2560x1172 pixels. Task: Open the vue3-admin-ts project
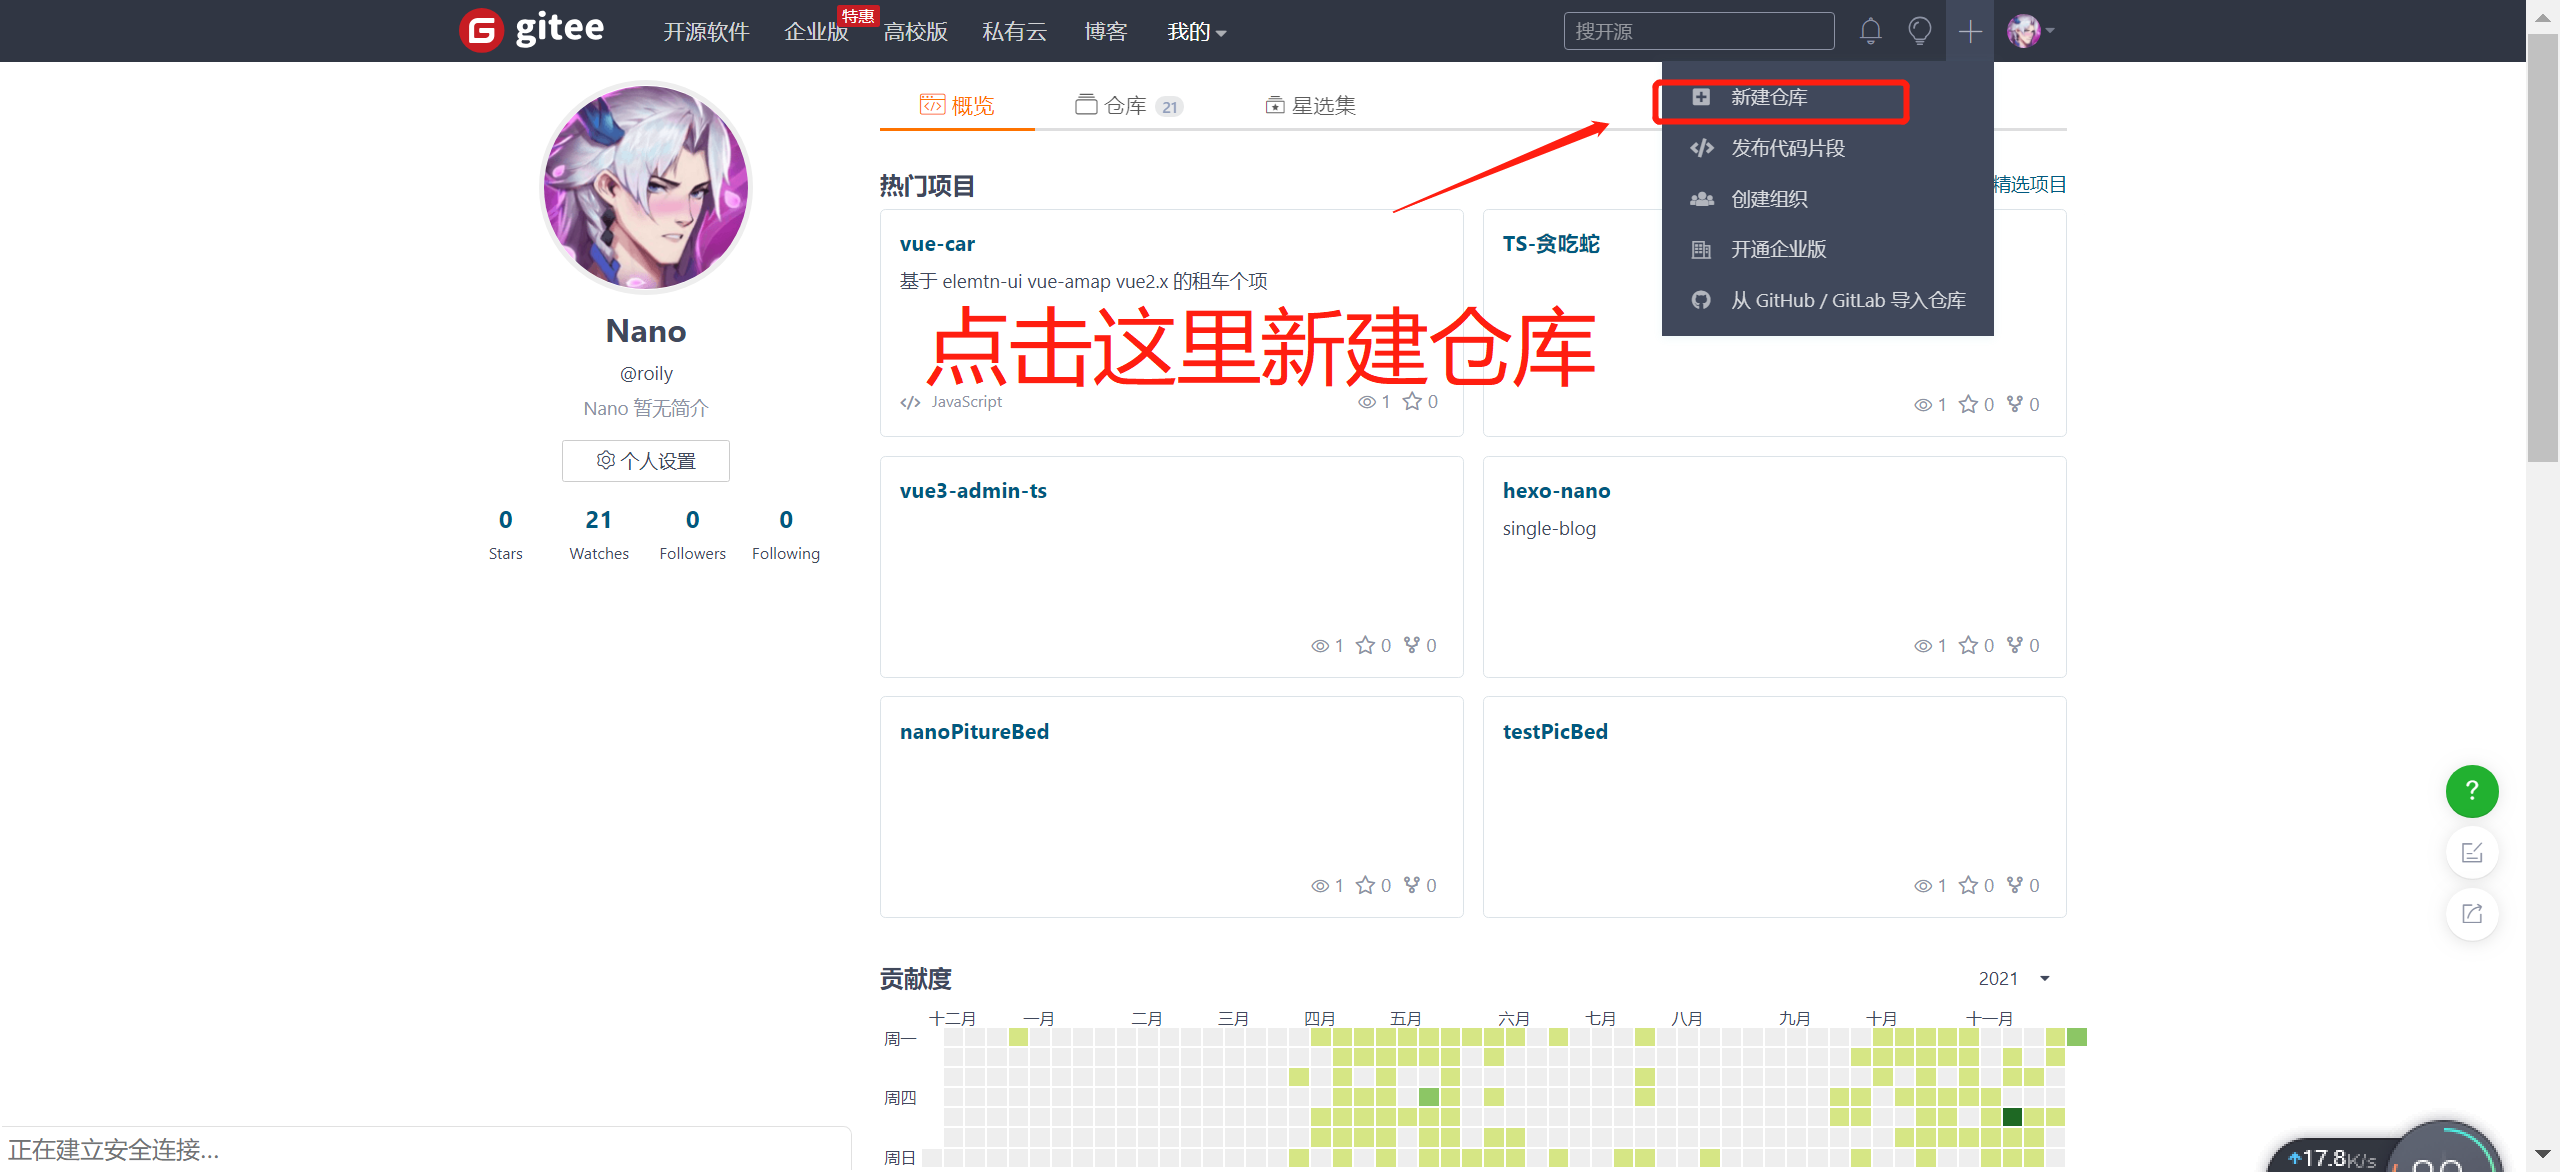tap(973, 490)
